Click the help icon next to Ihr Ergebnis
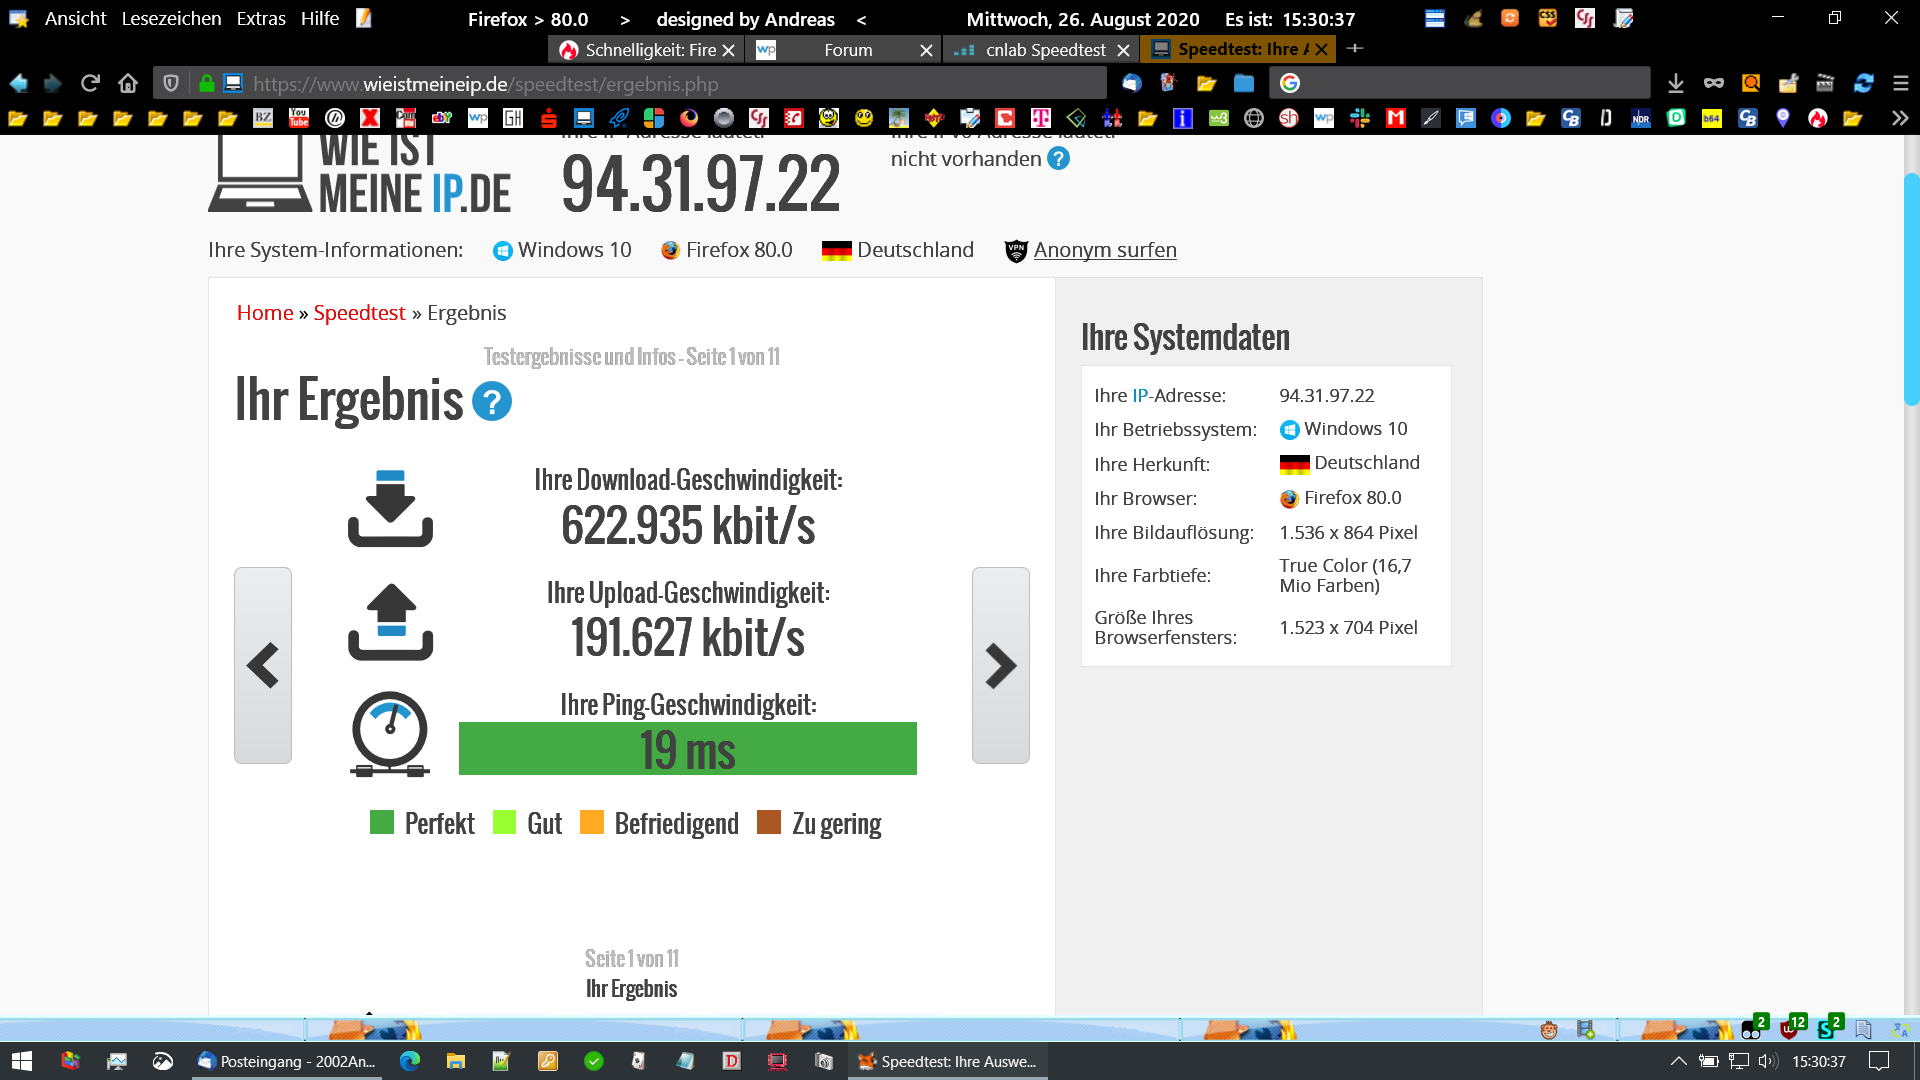The height and width of the screenshot is (1080, 1920). (x=491, y=402)
